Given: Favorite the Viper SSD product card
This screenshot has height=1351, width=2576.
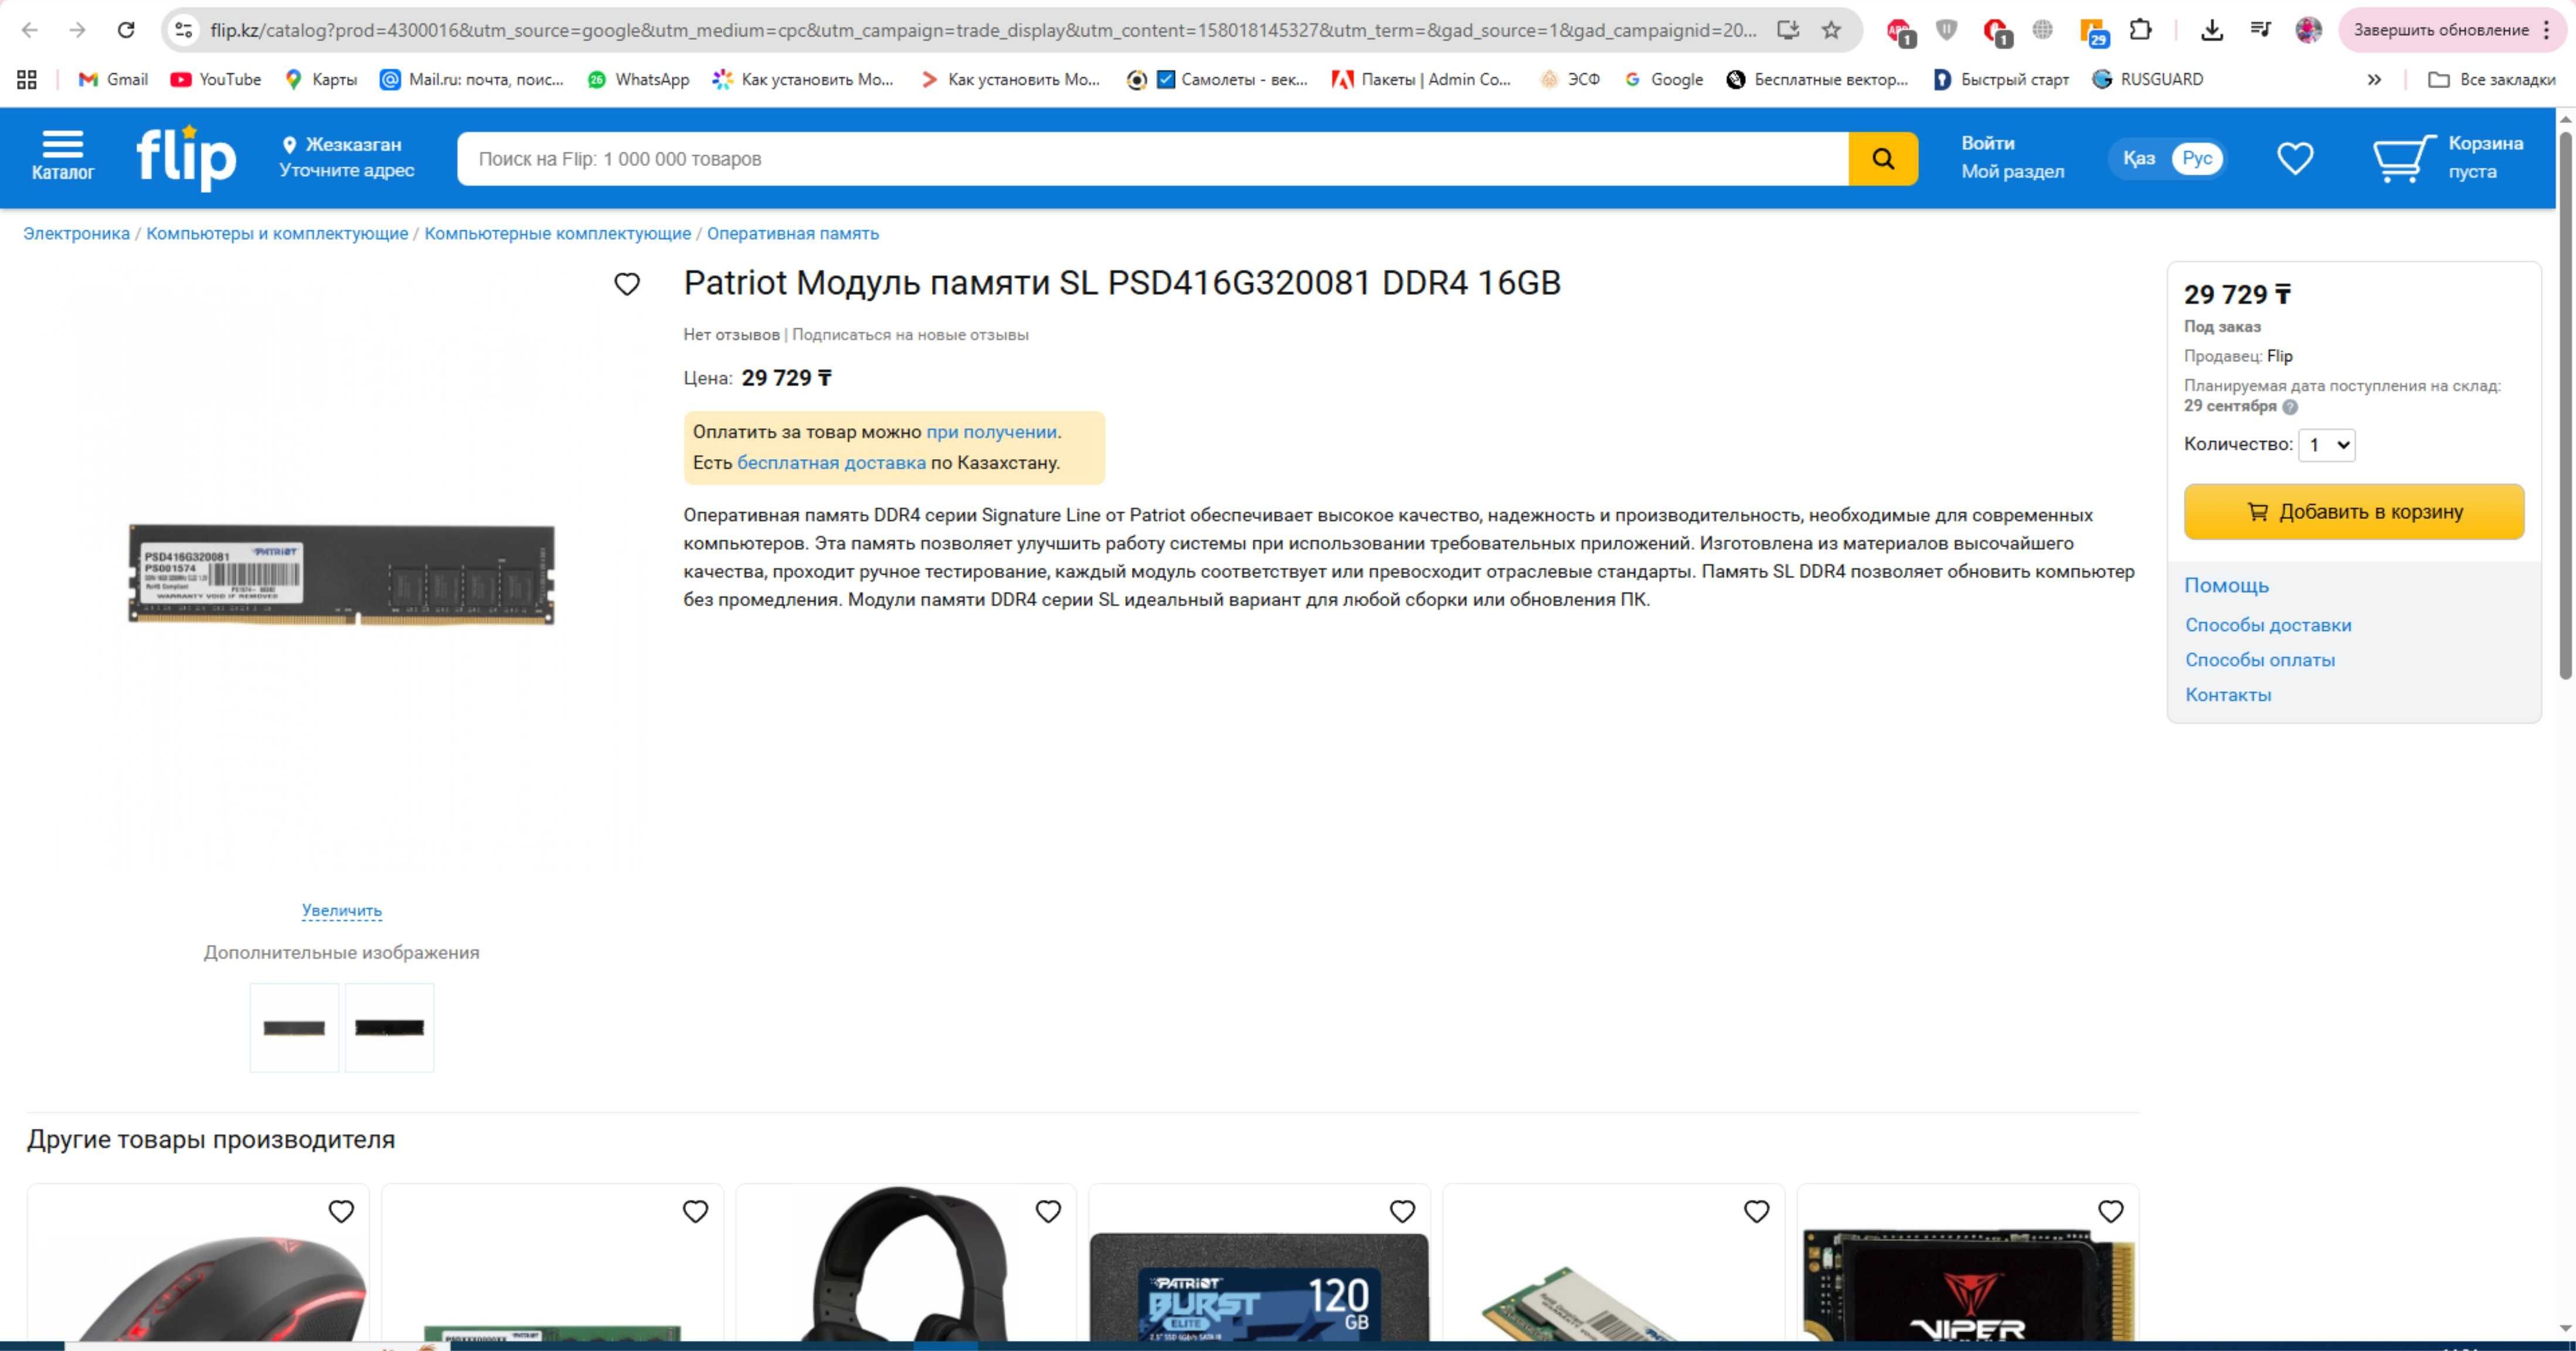Looking at the screenshot, I should pyautogui.click(x=2110, y=1211).
